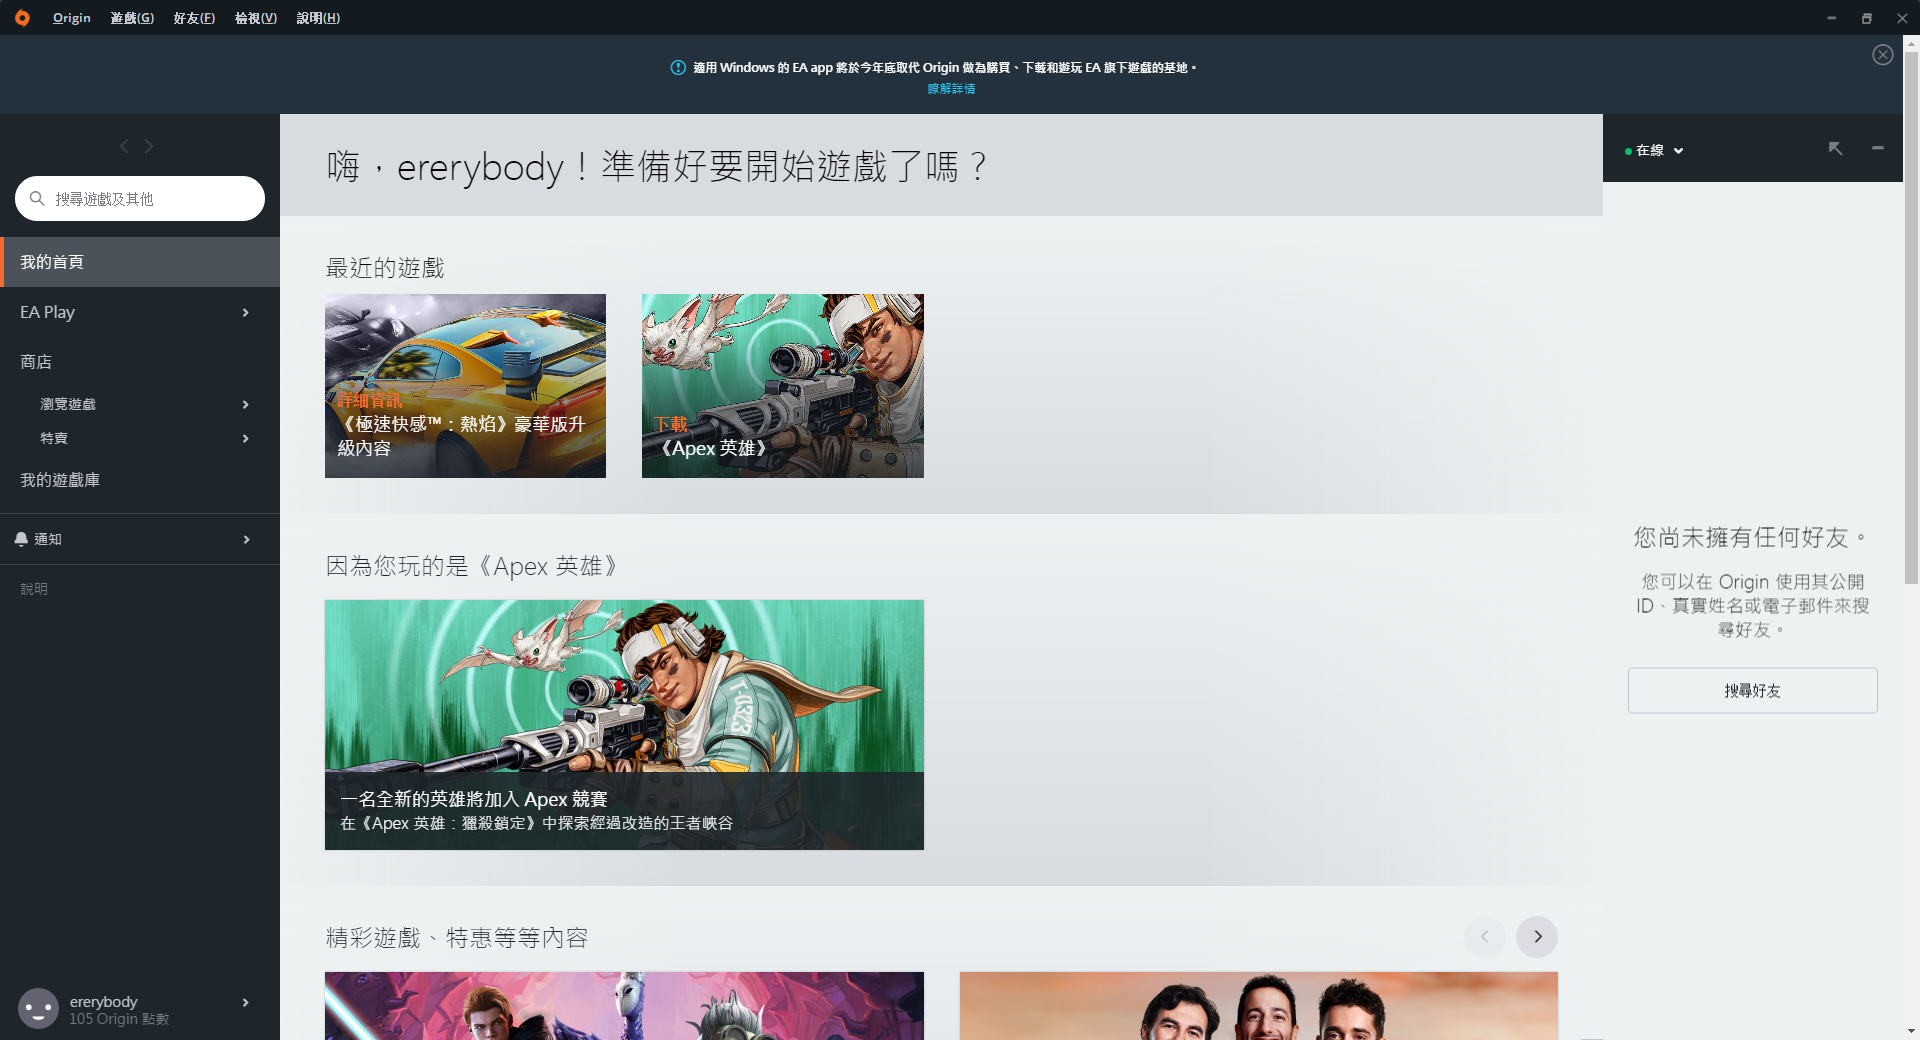Select 我的首頁 in sidebar

(x=140, y=262)
